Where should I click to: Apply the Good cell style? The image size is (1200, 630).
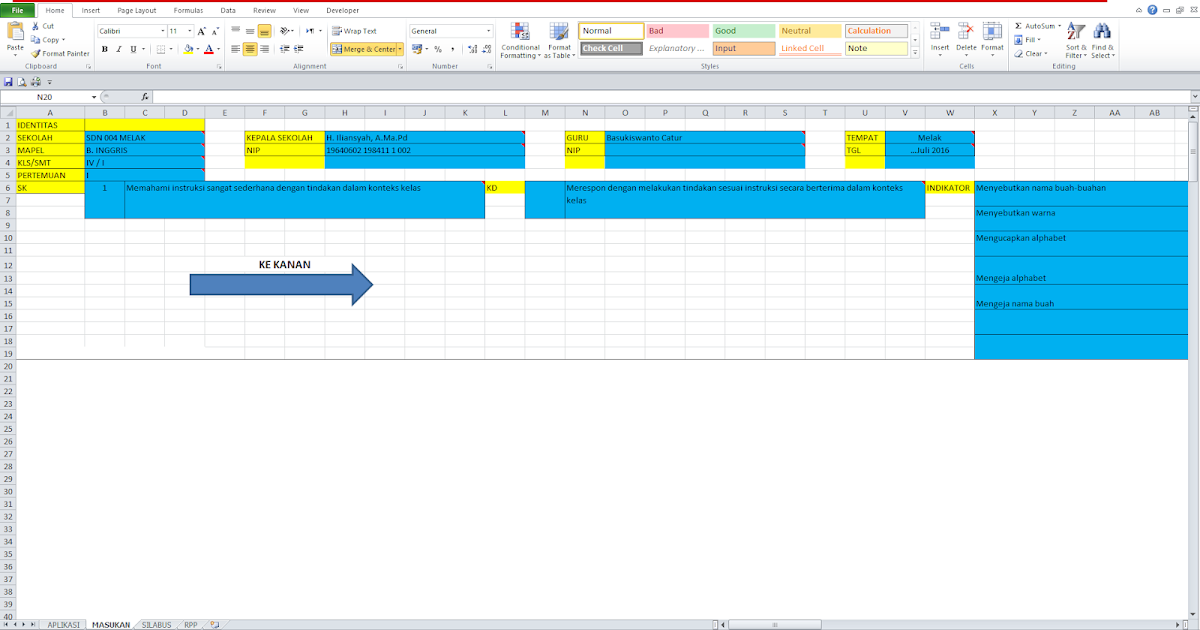pos(742,31)
